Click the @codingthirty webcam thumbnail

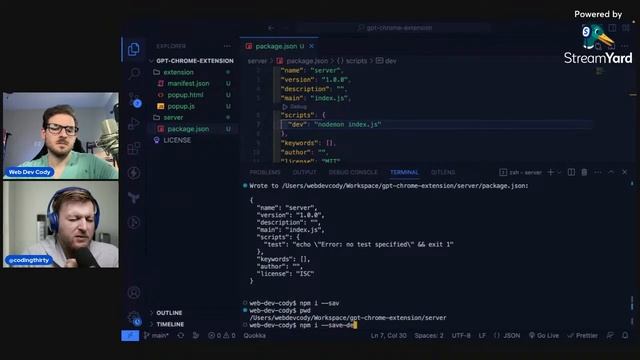(x=61, y=224)
